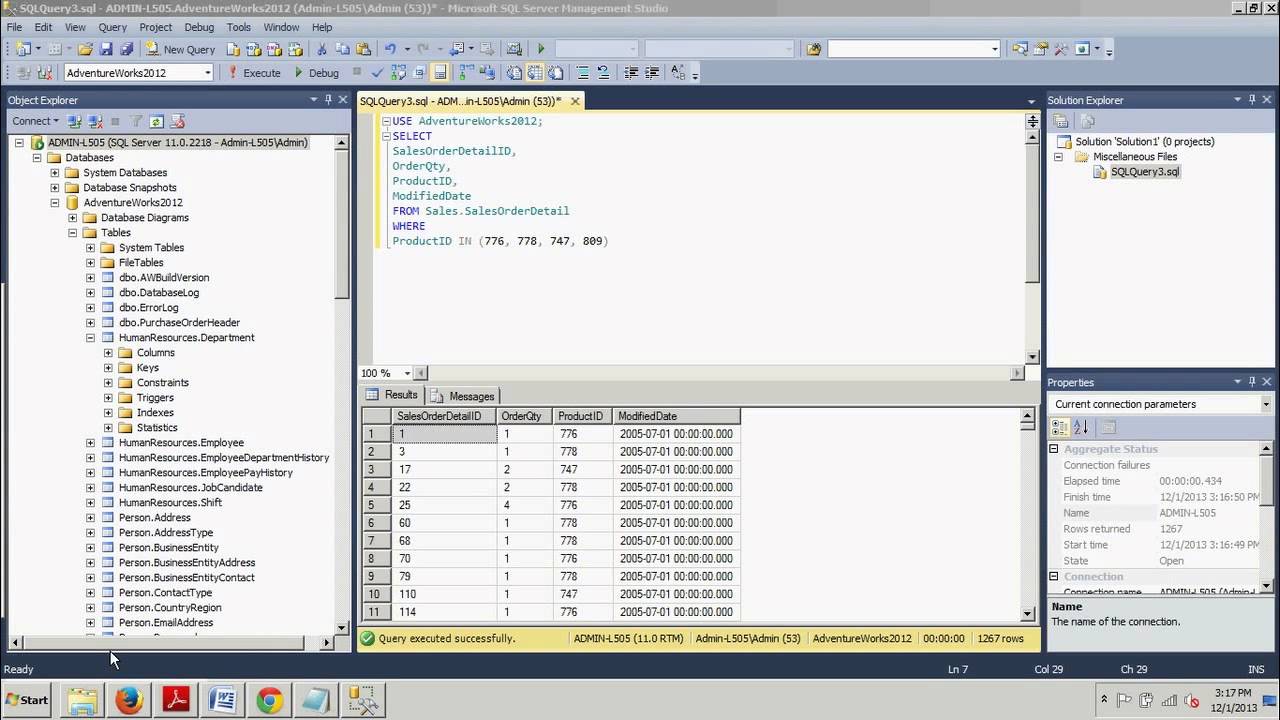Viewport: 1280px width, 720px height.
Task: Select results grid row 5 header
Action: pyautogui.click(x=376, y=506)
